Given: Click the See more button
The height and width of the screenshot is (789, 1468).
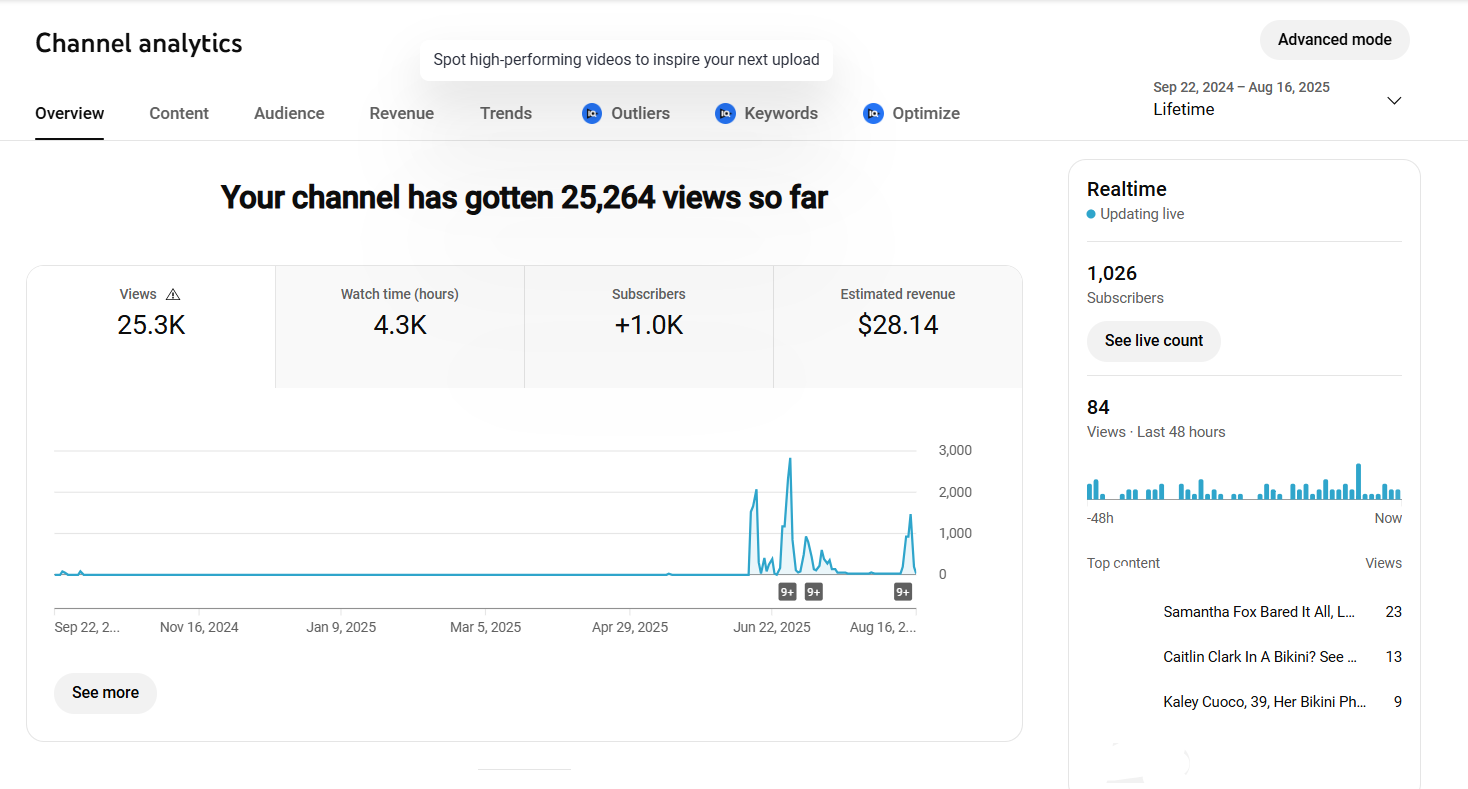Looking at the screenshot, I should click(105, 693).
